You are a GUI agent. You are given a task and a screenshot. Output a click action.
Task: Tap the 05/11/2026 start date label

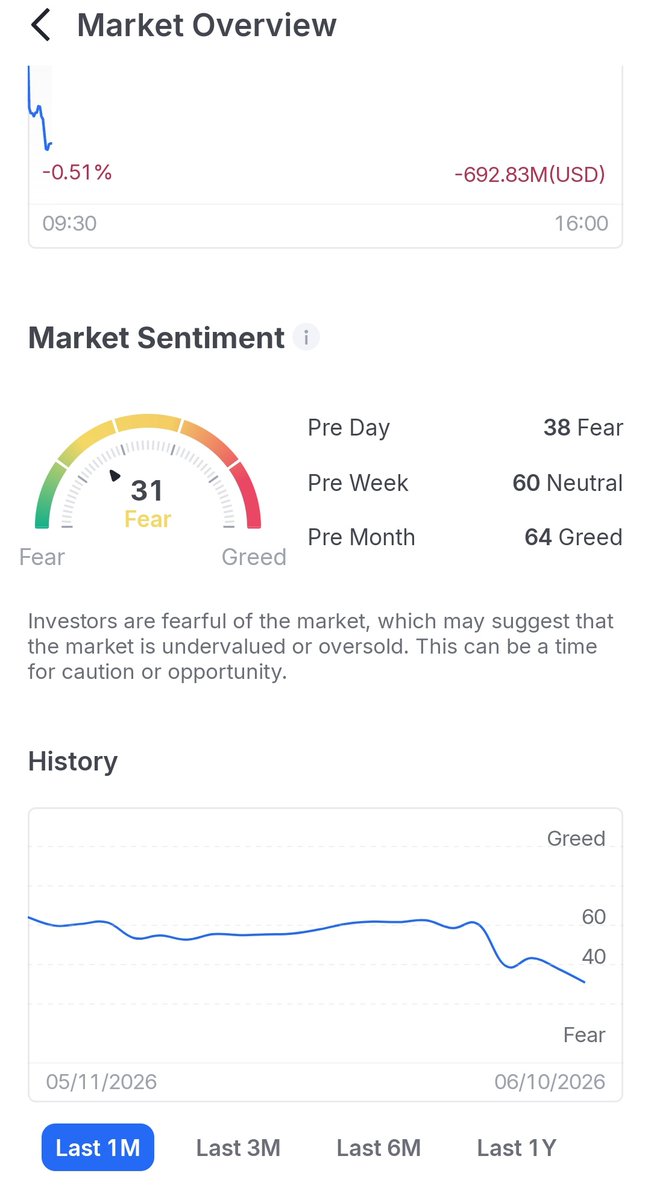click(x=101, y=1082)
